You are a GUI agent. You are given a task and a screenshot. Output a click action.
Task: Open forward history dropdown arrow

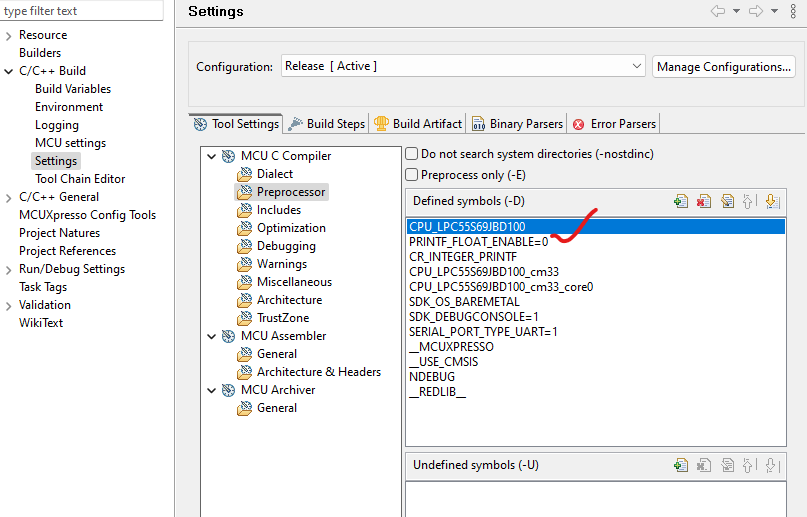click(x=774, y=11)
